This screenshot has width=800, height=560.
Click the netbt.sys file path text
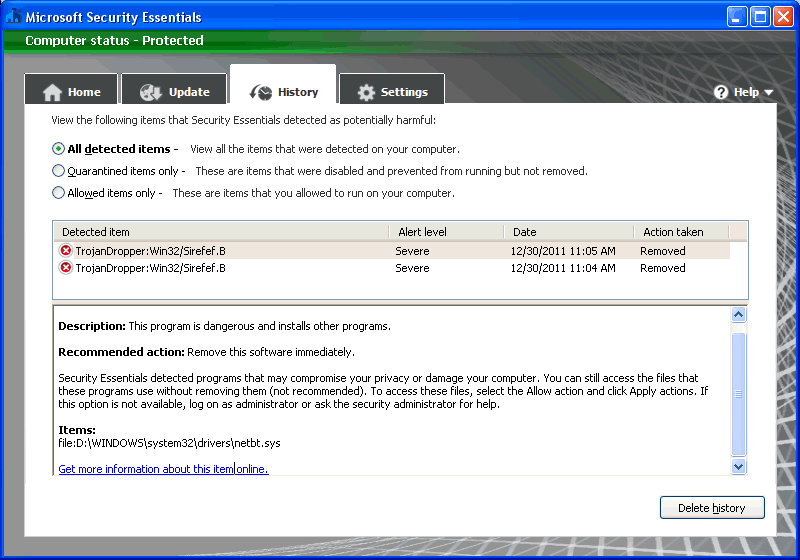pos(169,443)
